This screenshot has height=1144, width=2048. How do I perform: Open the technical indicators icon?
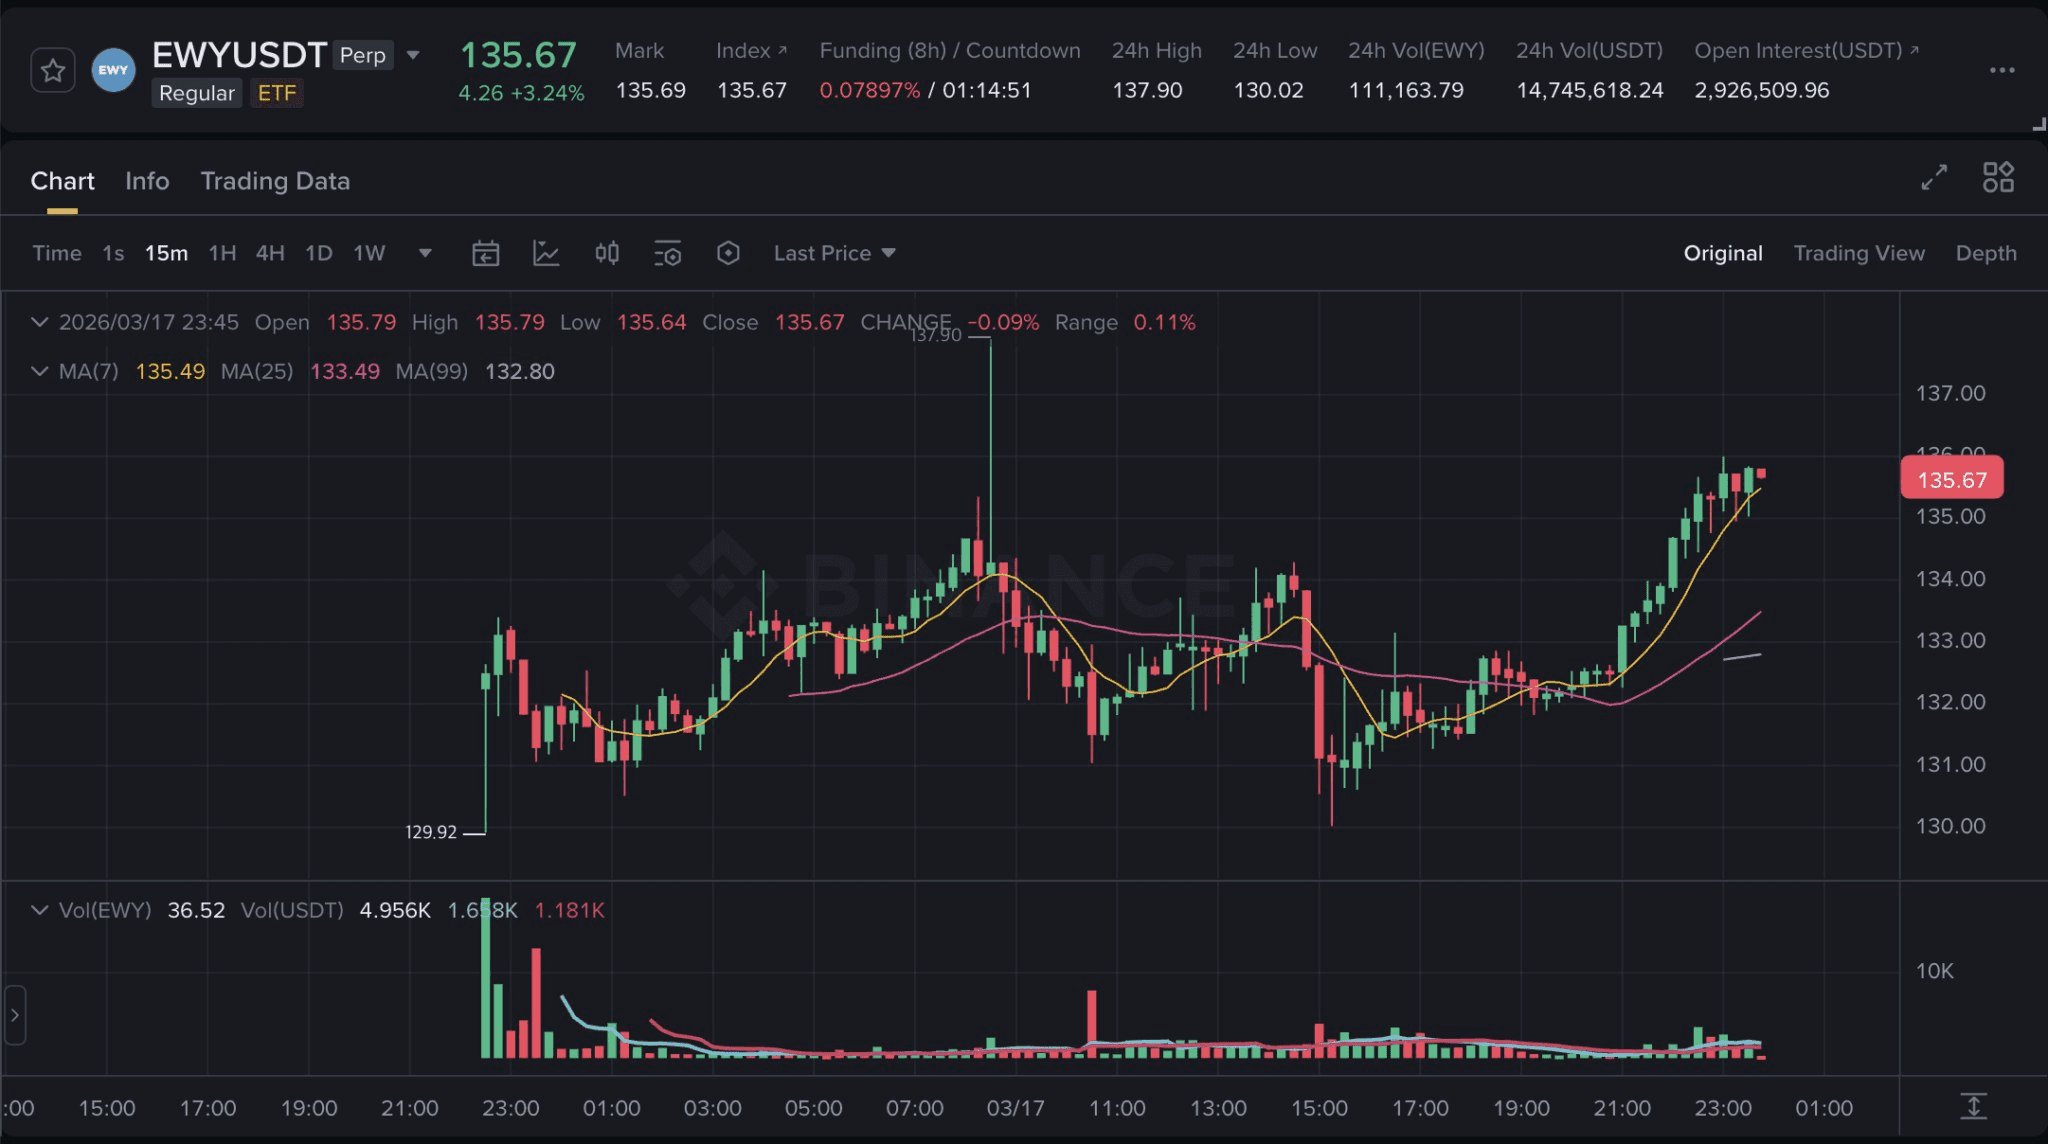pos(546,253)
